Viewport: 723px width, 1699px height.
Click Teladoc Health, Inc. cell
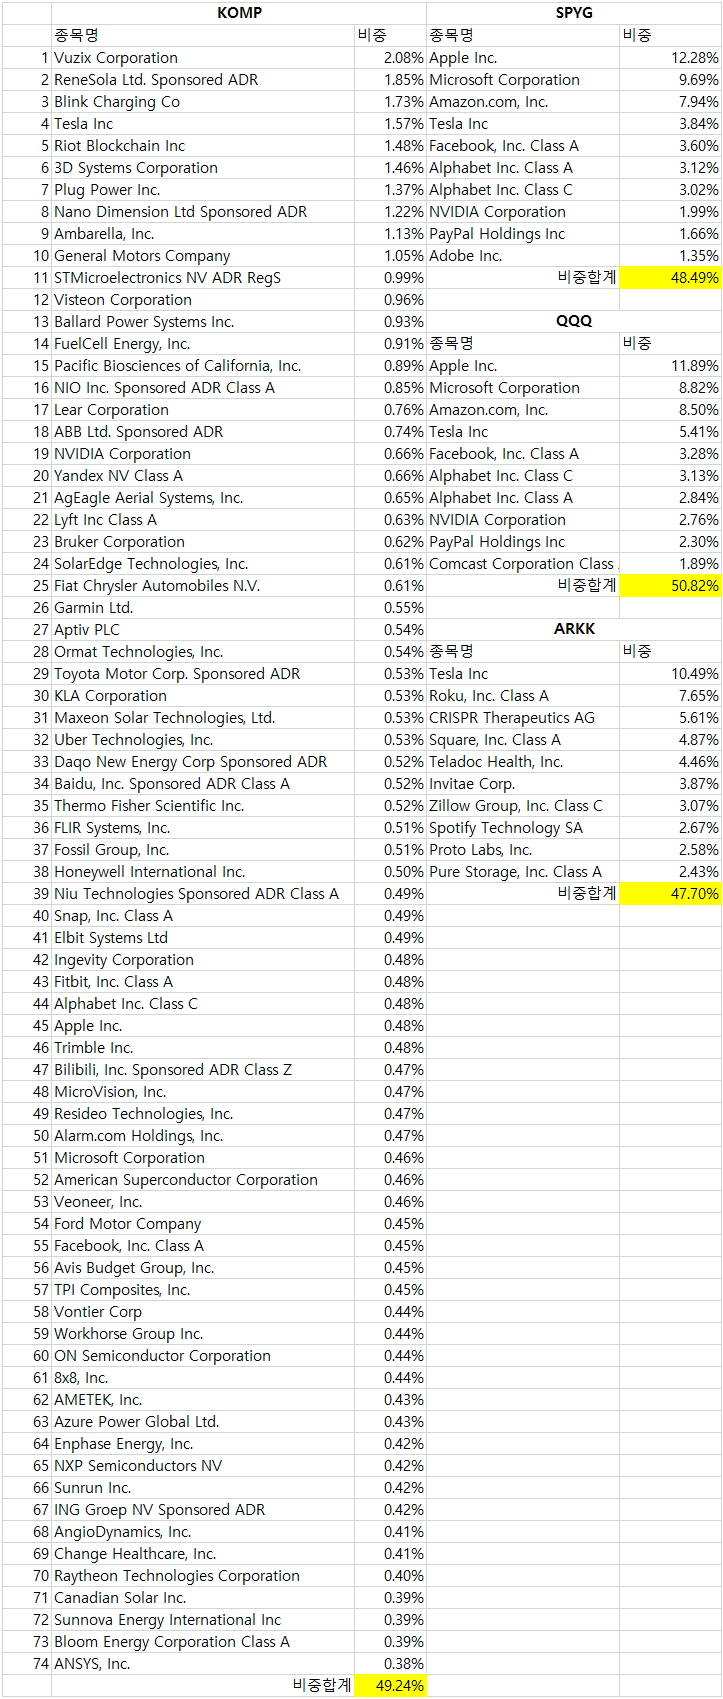pos(523,762)
